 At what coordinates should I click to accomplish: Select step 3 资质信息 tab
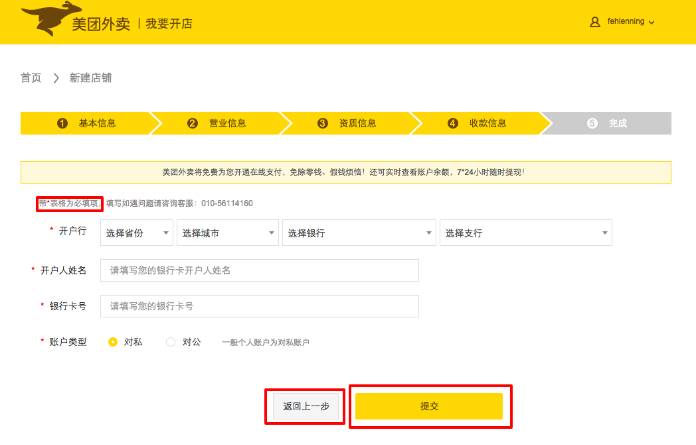coord(347,123)
